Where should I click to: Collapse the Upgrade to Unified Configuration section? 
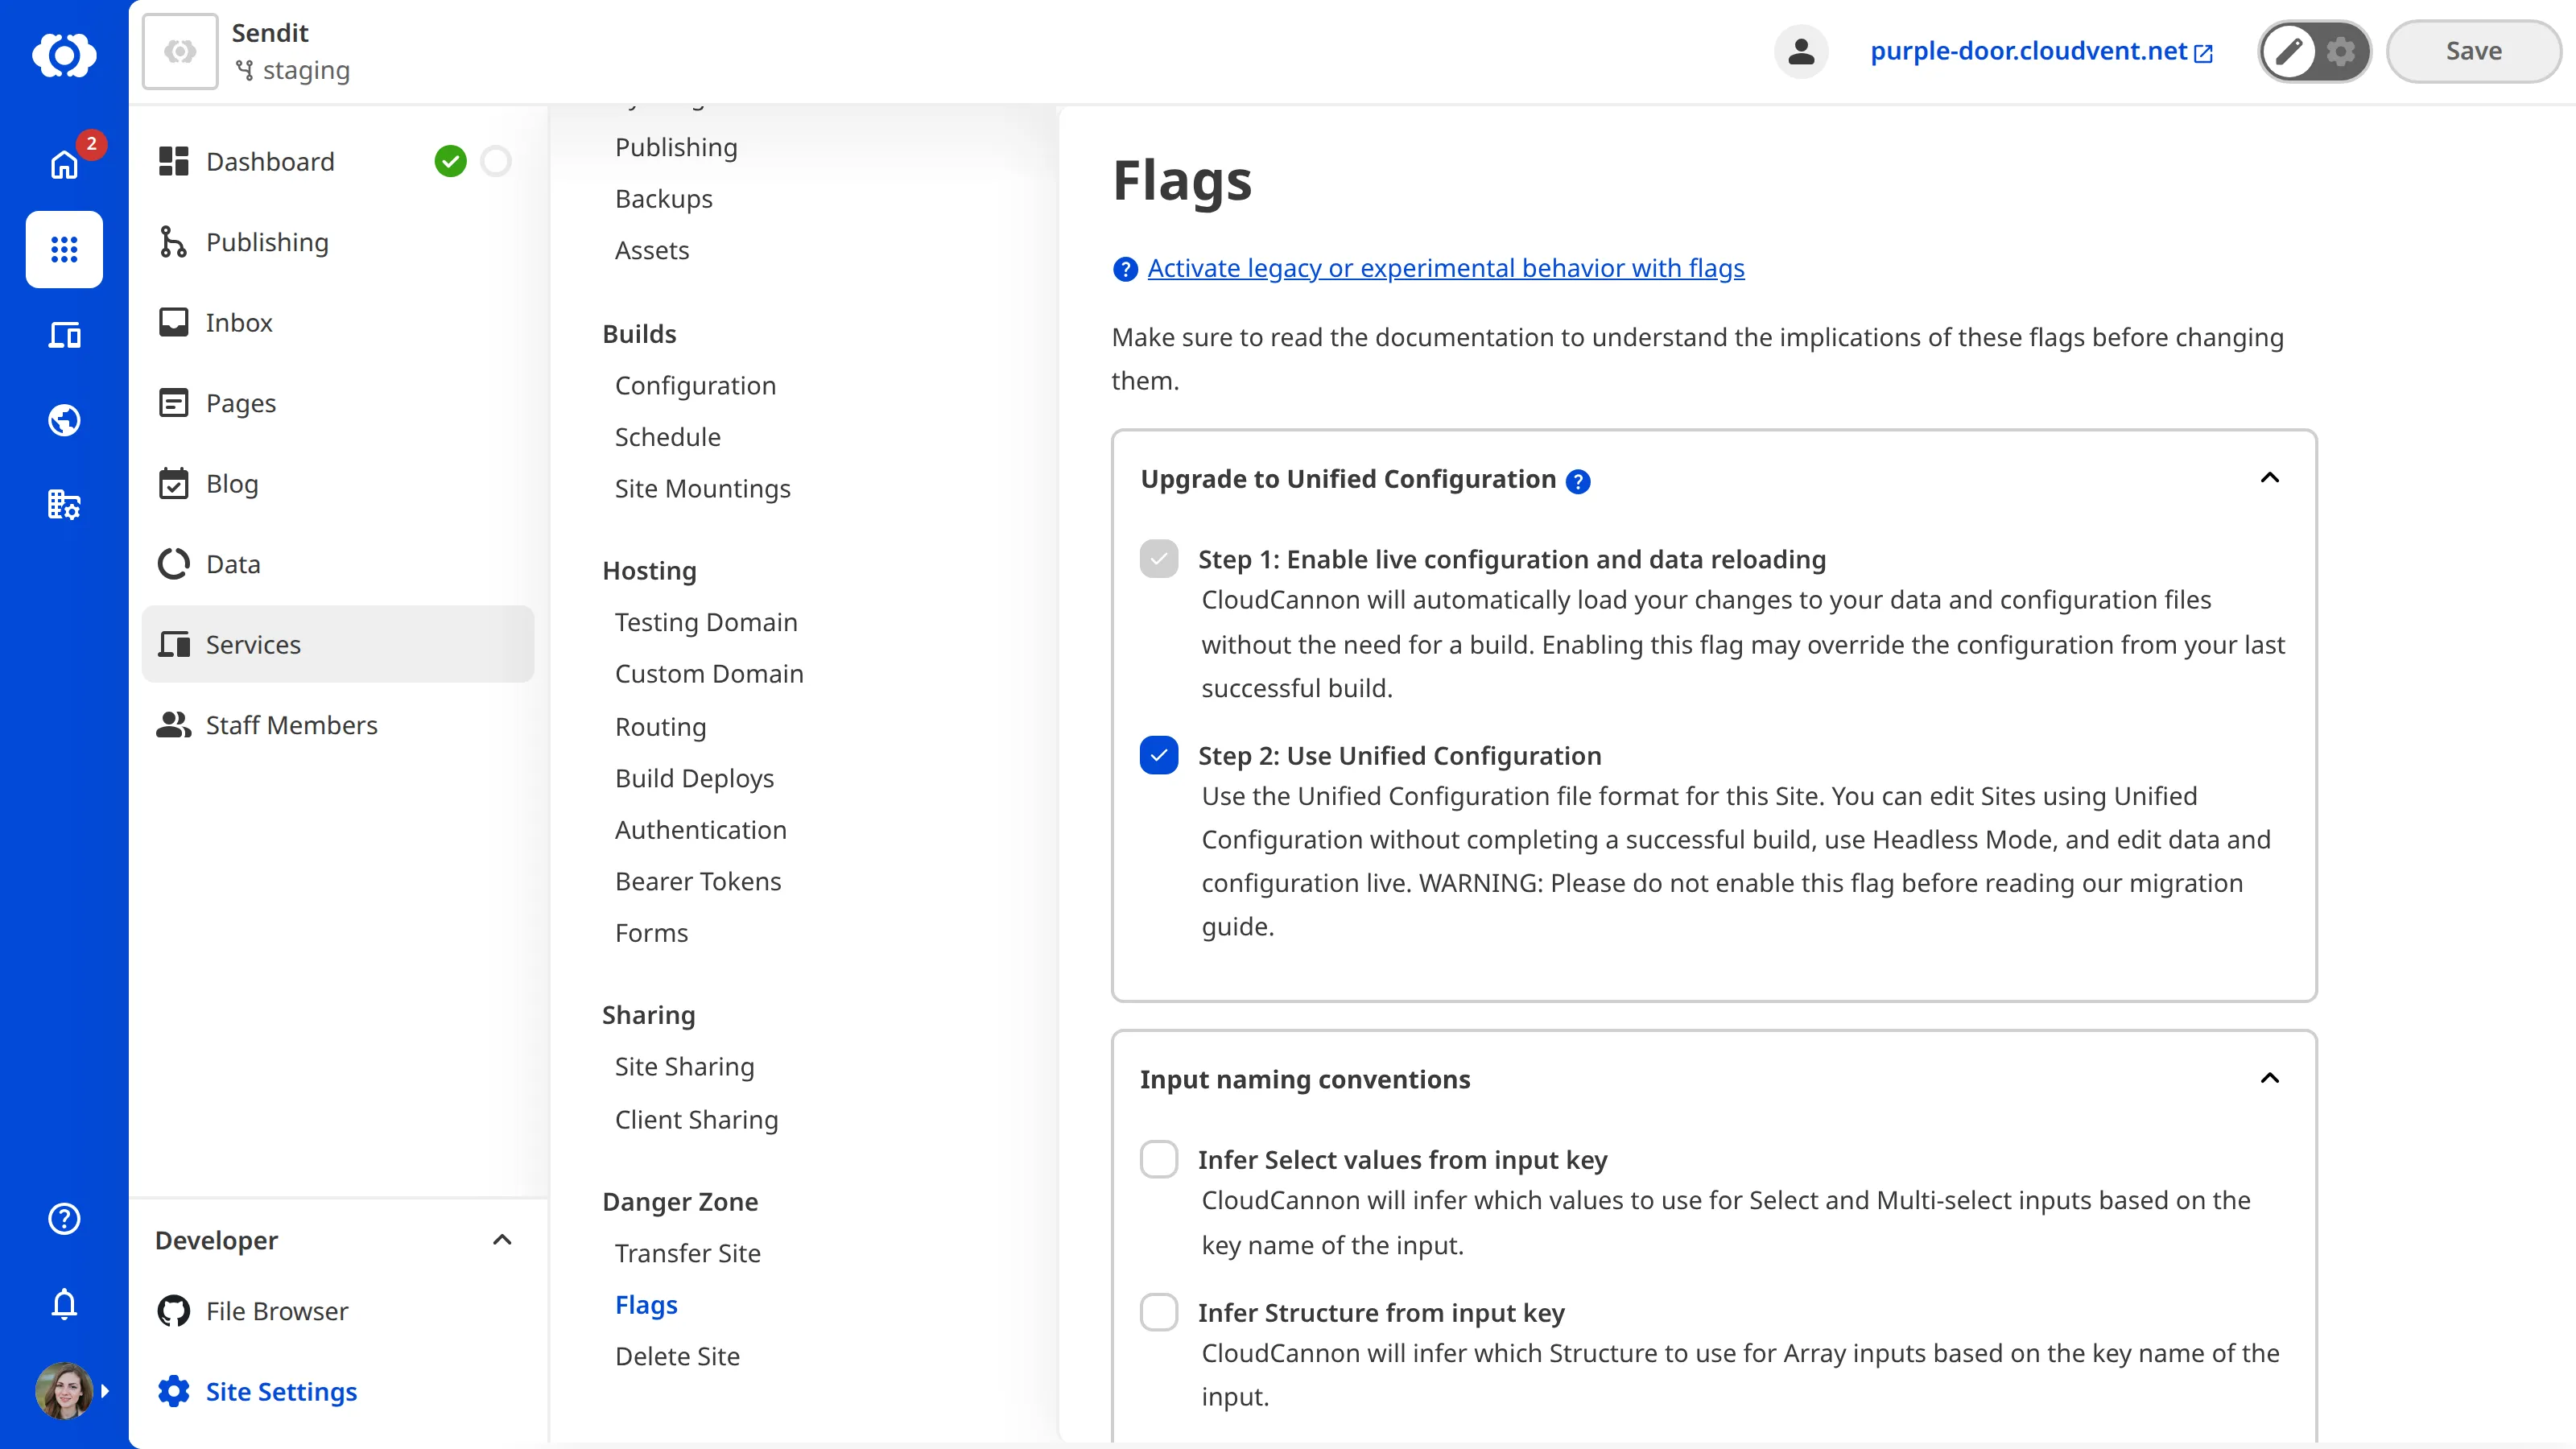point(2270,478)
